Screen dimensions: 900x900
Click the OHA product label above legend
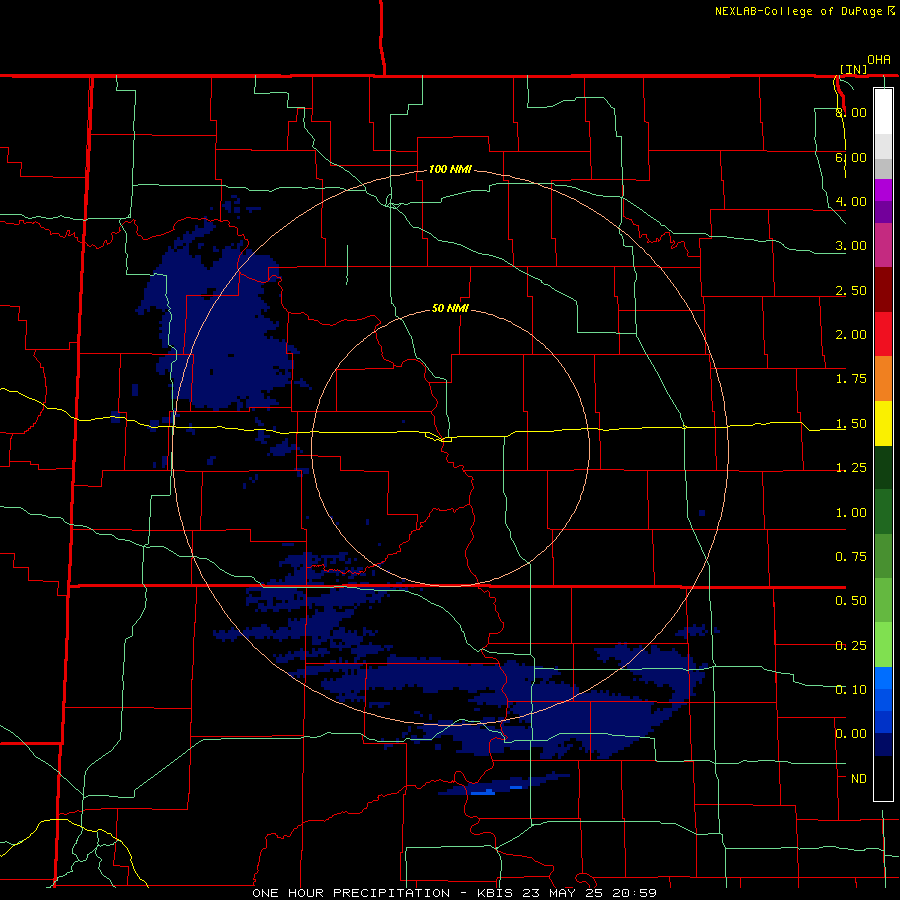point(879,60)
